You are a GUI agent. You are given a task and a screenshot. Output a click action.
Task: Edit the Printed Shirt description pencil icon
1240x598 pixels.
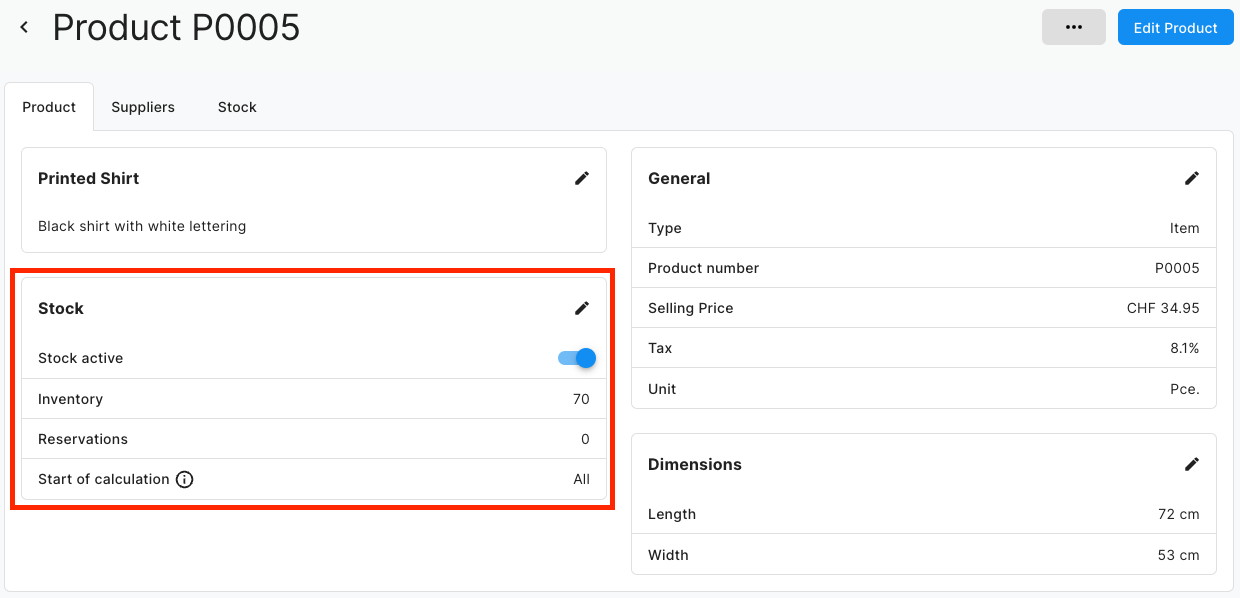pyautogui.click(x=582, y=178)
